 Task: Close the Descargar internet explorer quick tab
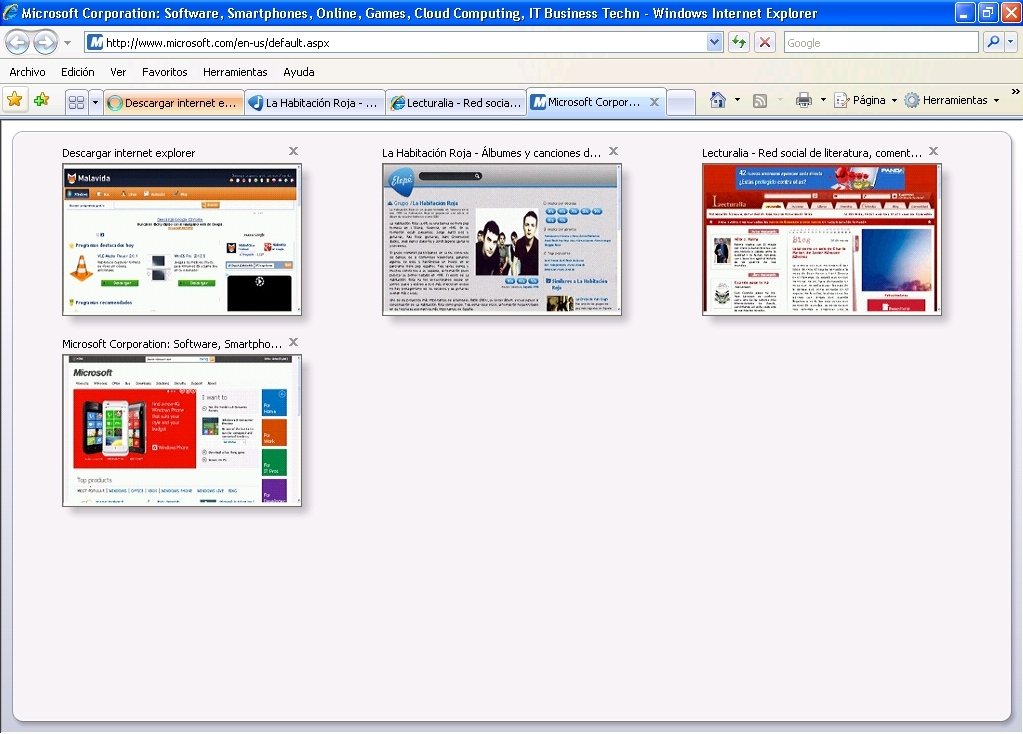(294, 151)
